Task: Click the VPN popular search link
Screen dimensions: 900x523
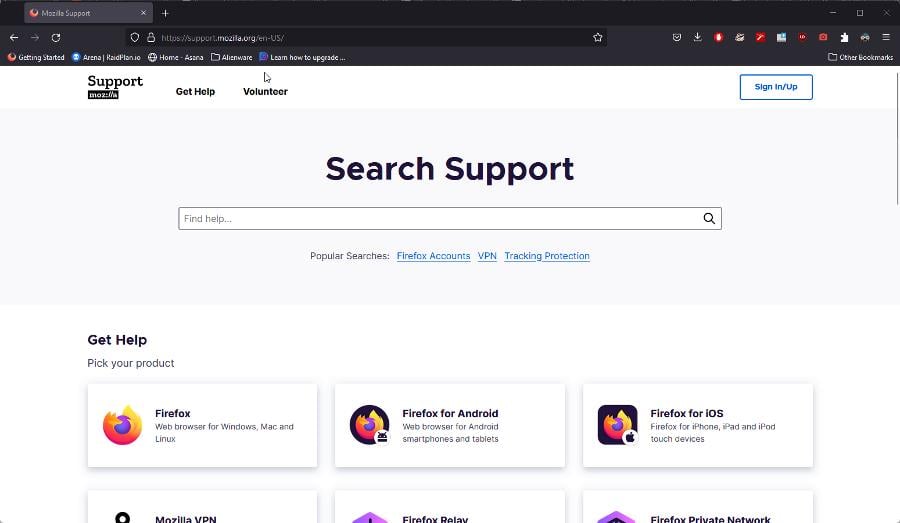Action: [x=487, y=256]
